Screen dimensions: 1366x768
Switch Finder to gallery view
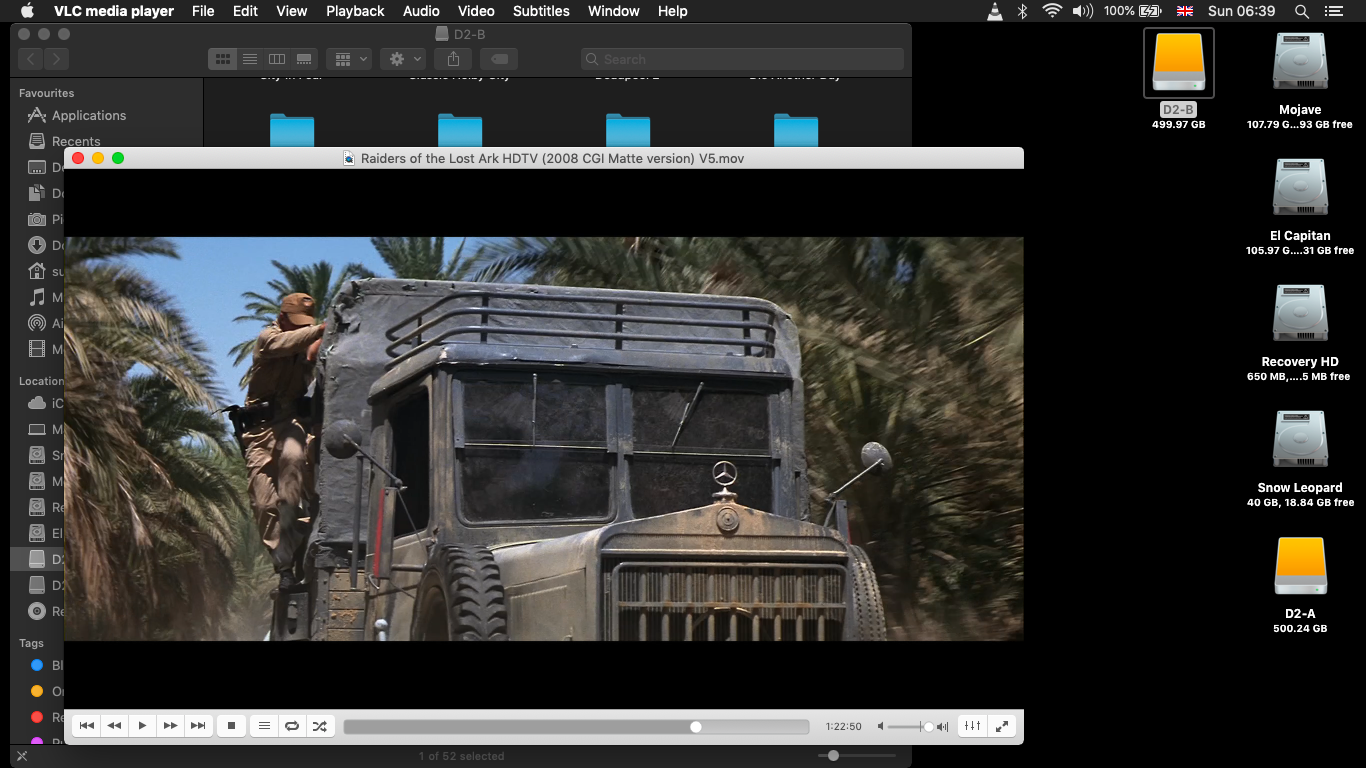(305, 59)
